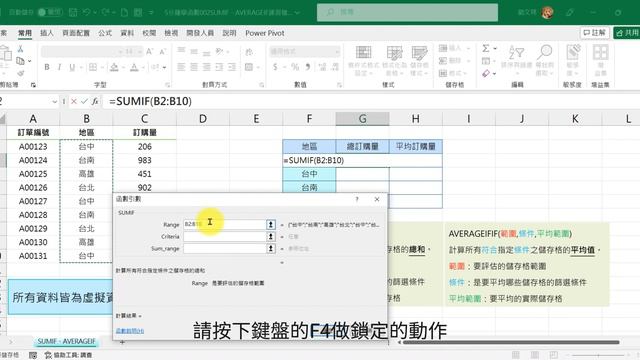This screenshot has width=640, height=360.
Task: Click the collapse button beside Sum_range field
Action: [271, 248]
